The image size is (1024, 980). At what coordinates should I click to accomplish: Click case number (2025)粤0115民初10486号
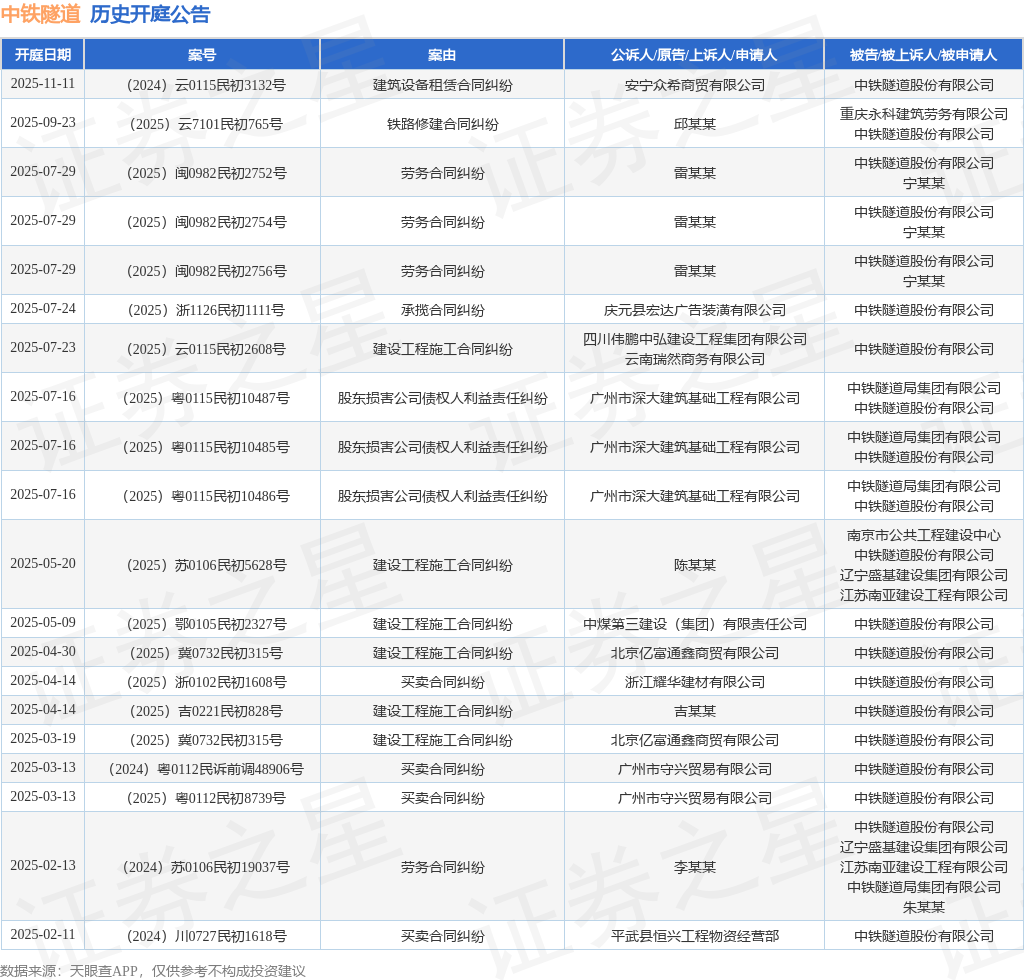tap(206, 496)
